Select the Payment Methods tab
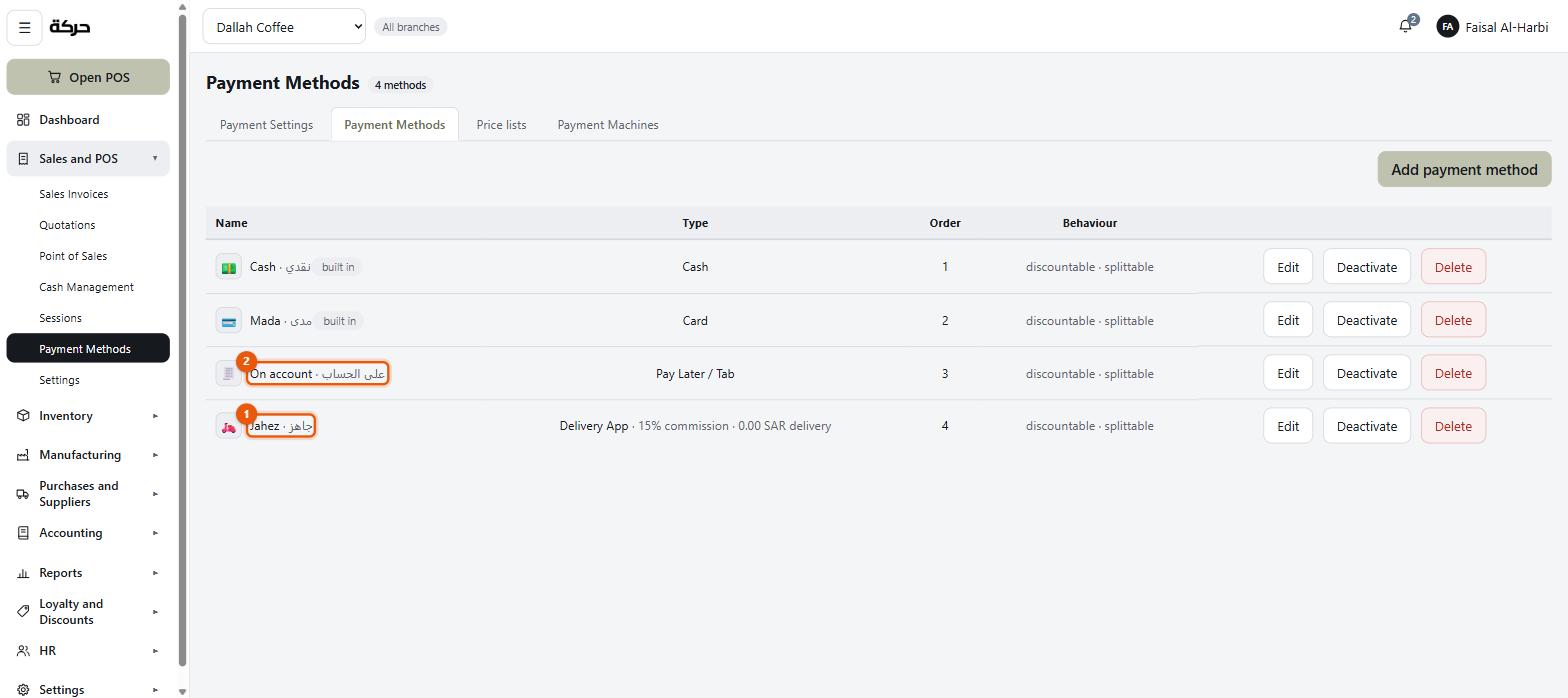The image size is (1568, 698). 395,125
